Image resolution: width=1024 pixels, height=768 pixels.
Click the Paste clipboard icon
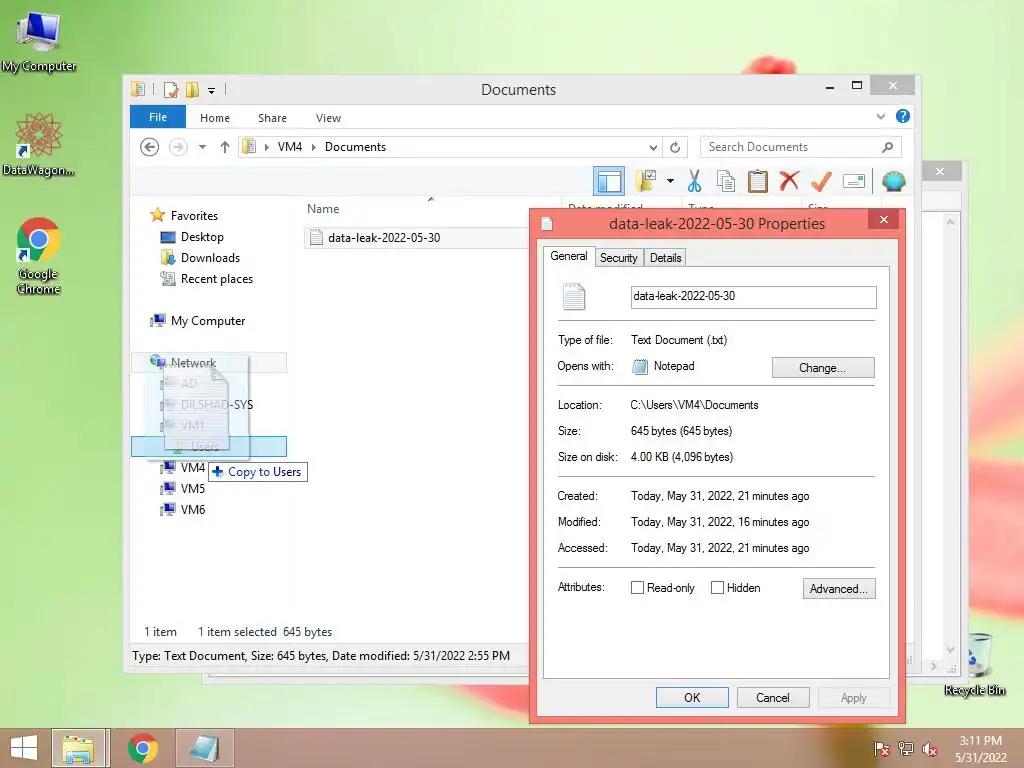tap(758, 181)
